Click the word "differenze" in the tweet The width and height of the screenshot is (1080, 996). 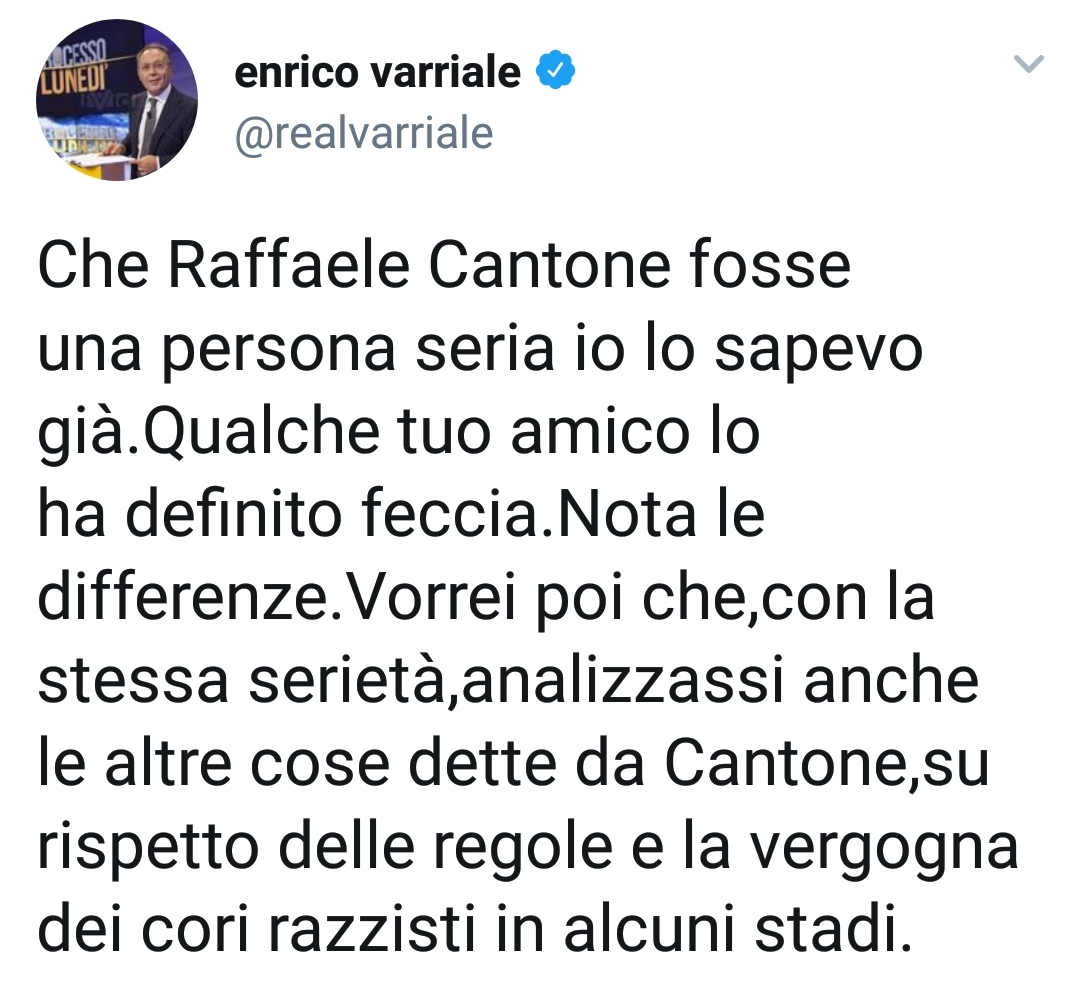185,598
